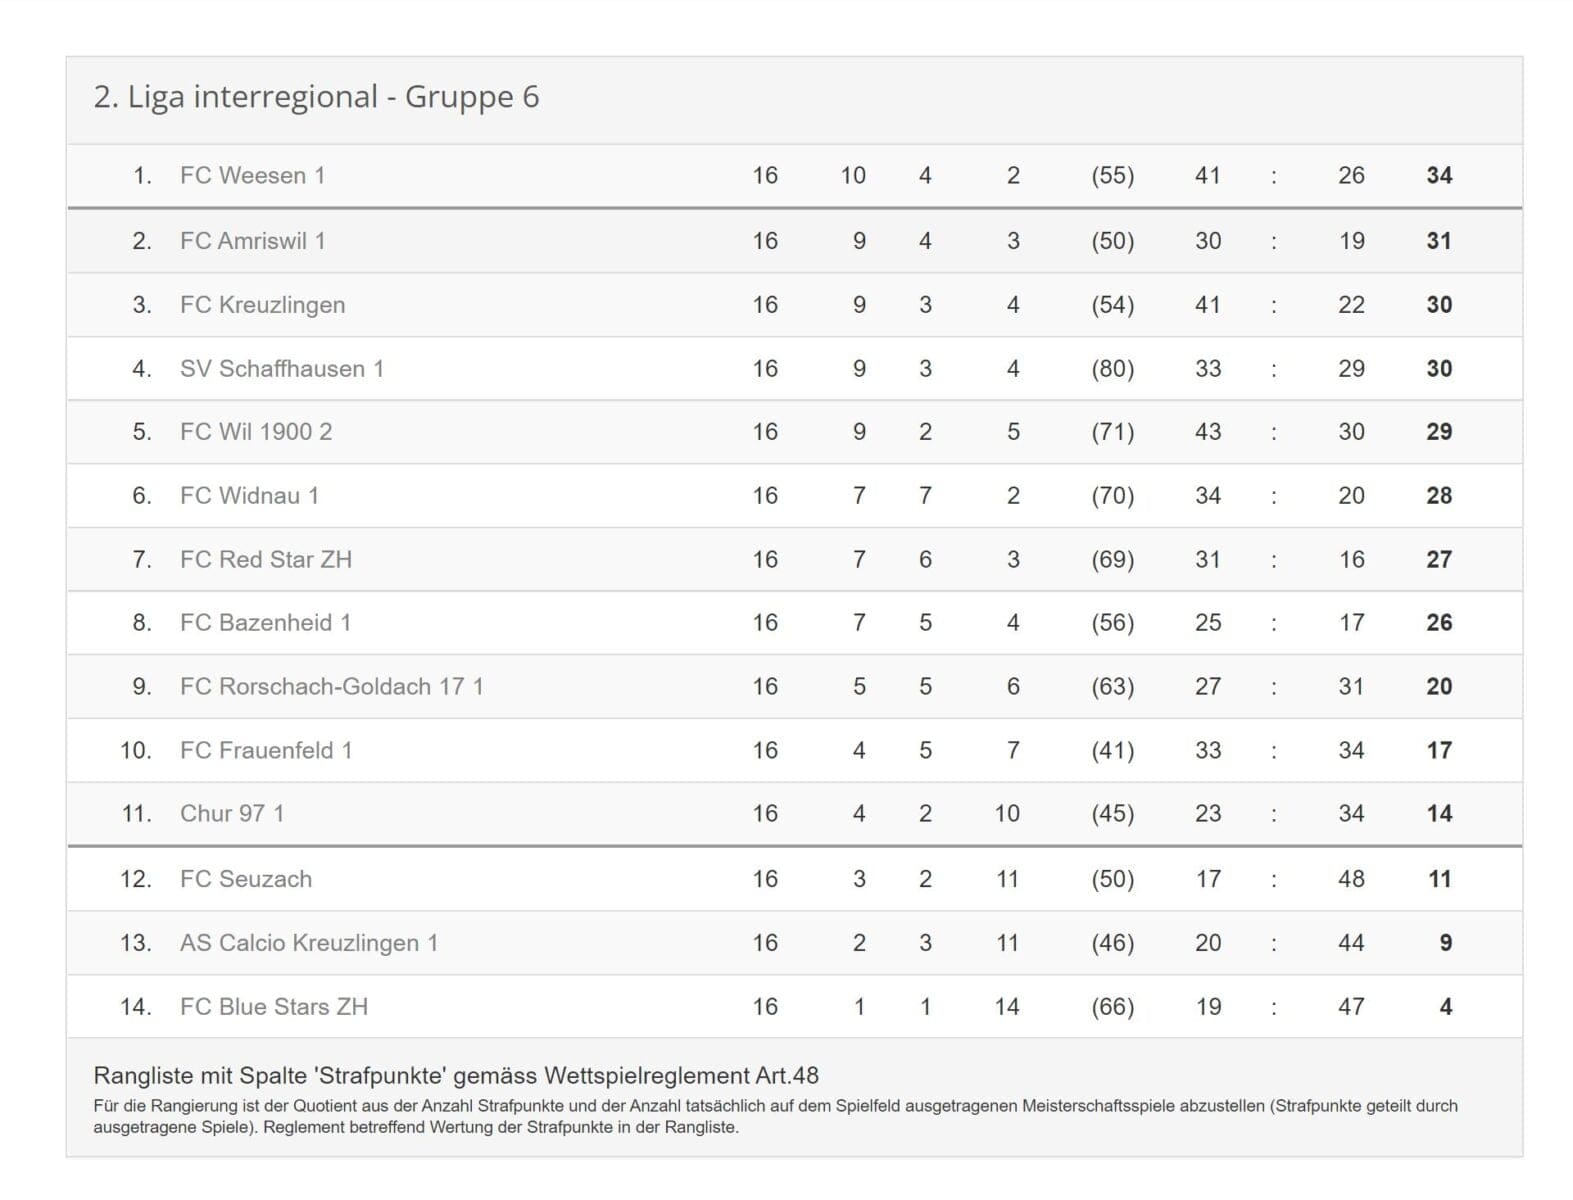1573x1200 pixels.
Task: Click the Chur 97 1 team name
Action: click(232, 814)
